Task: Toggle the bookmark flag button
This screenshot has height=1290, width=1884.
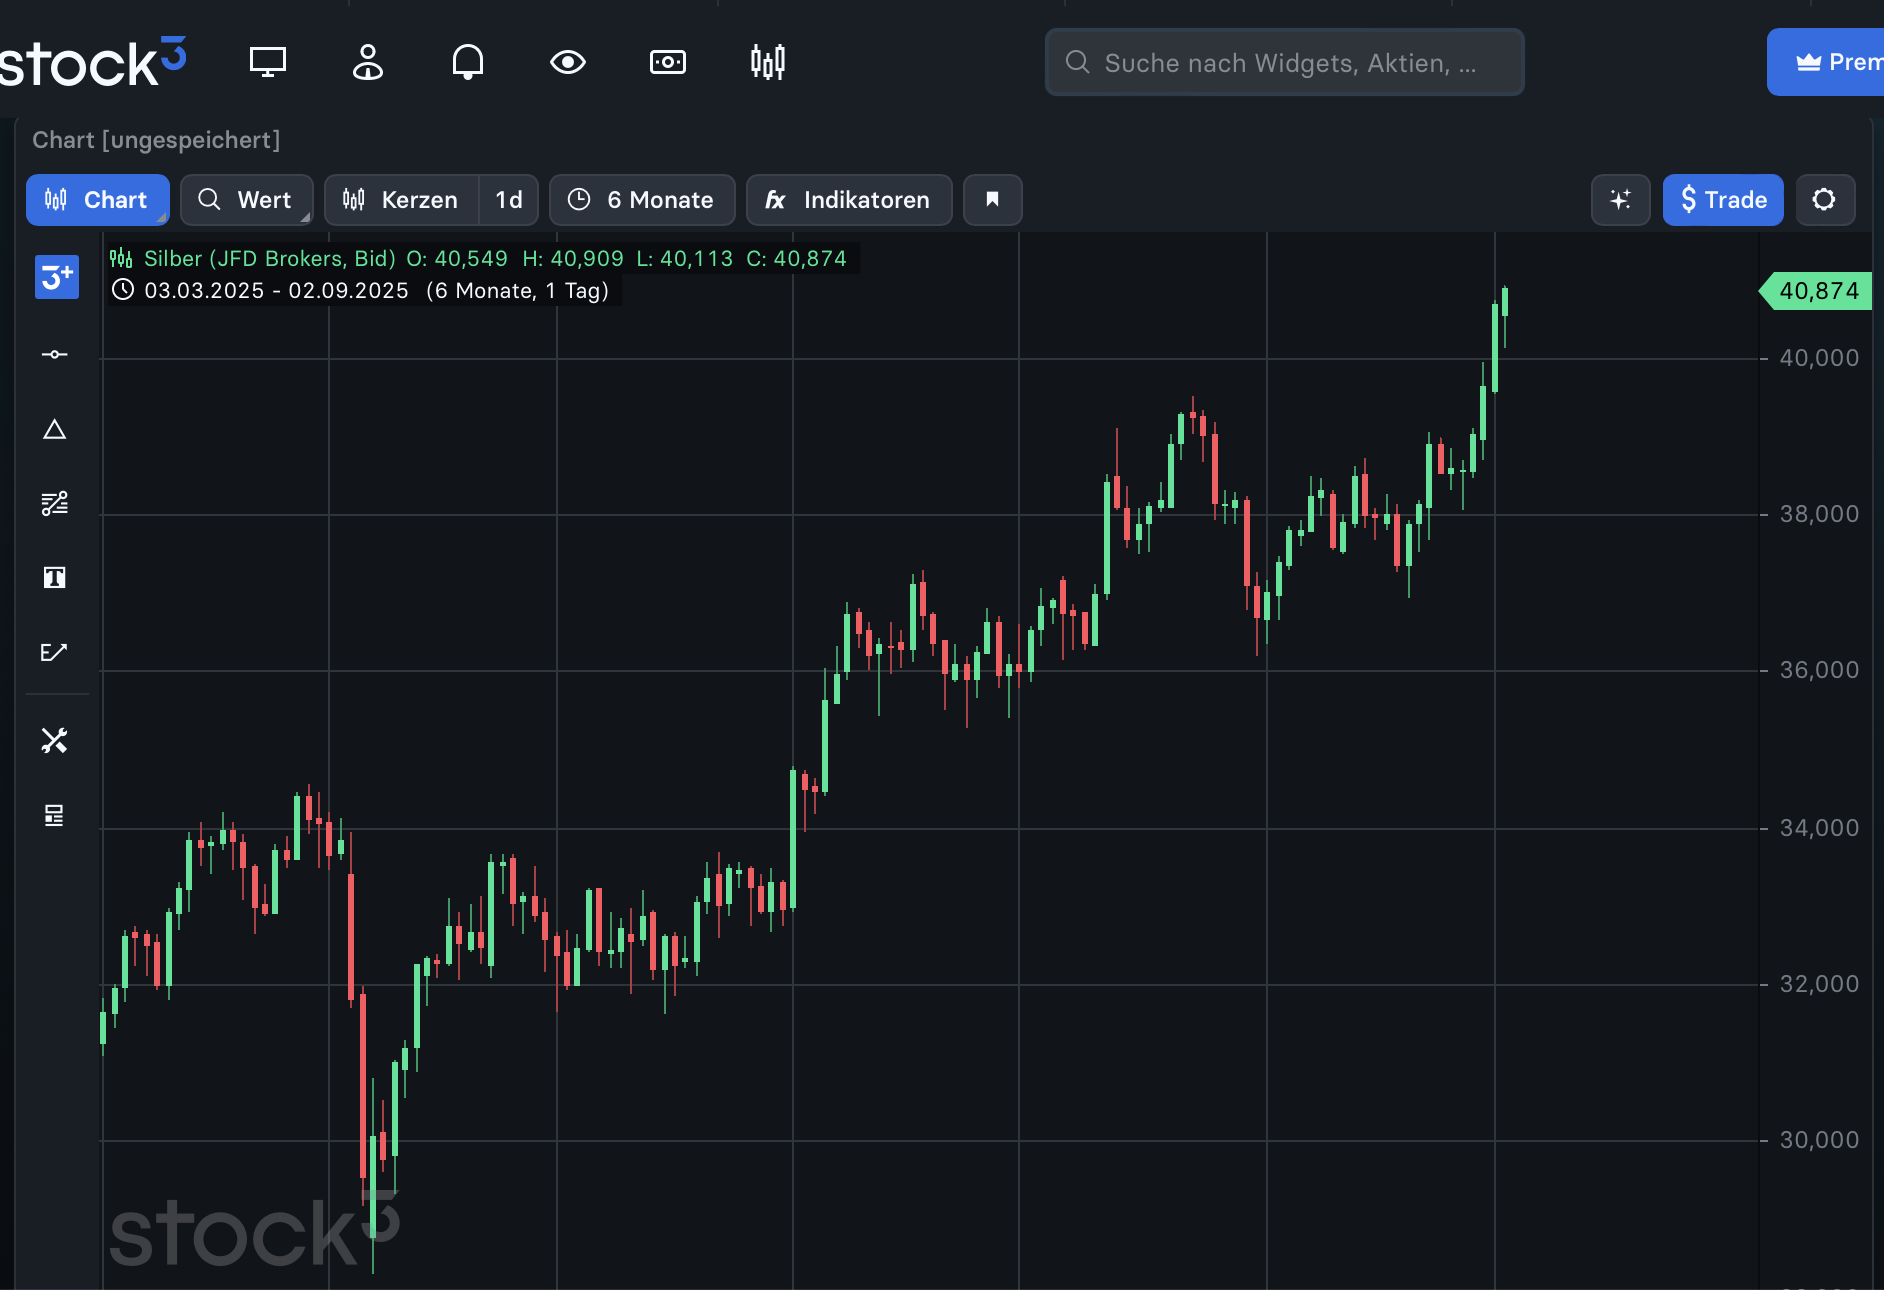Action: [992, 200]
